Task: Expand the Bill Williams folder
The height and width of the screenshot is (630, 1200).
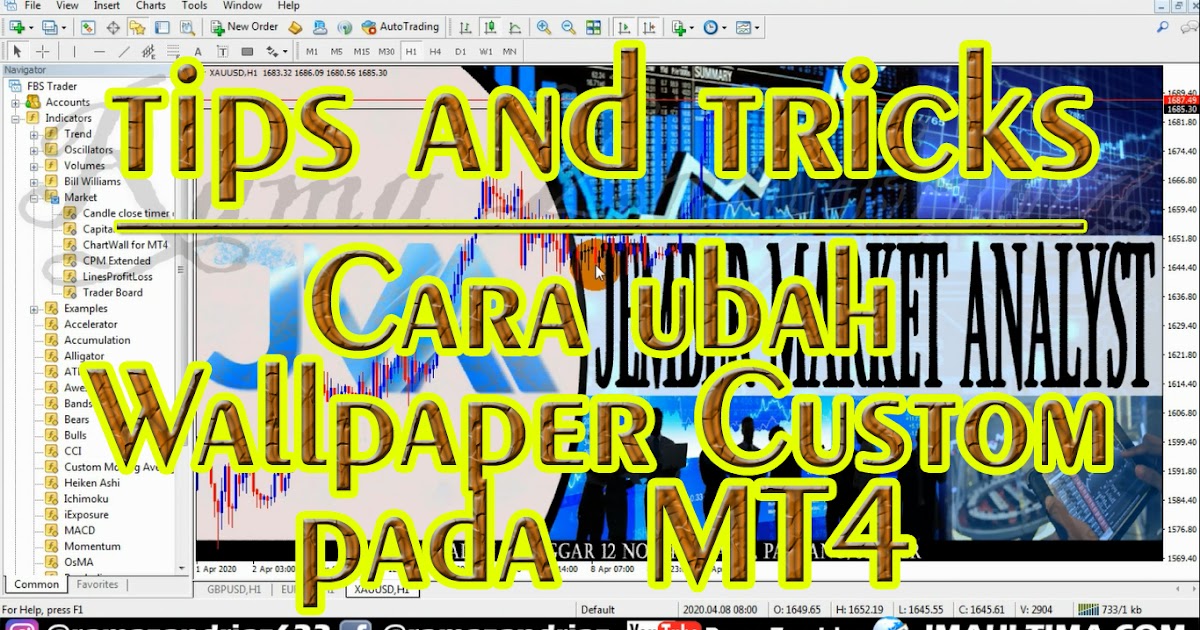Action: pyautogui.click(x=34, y=182)
